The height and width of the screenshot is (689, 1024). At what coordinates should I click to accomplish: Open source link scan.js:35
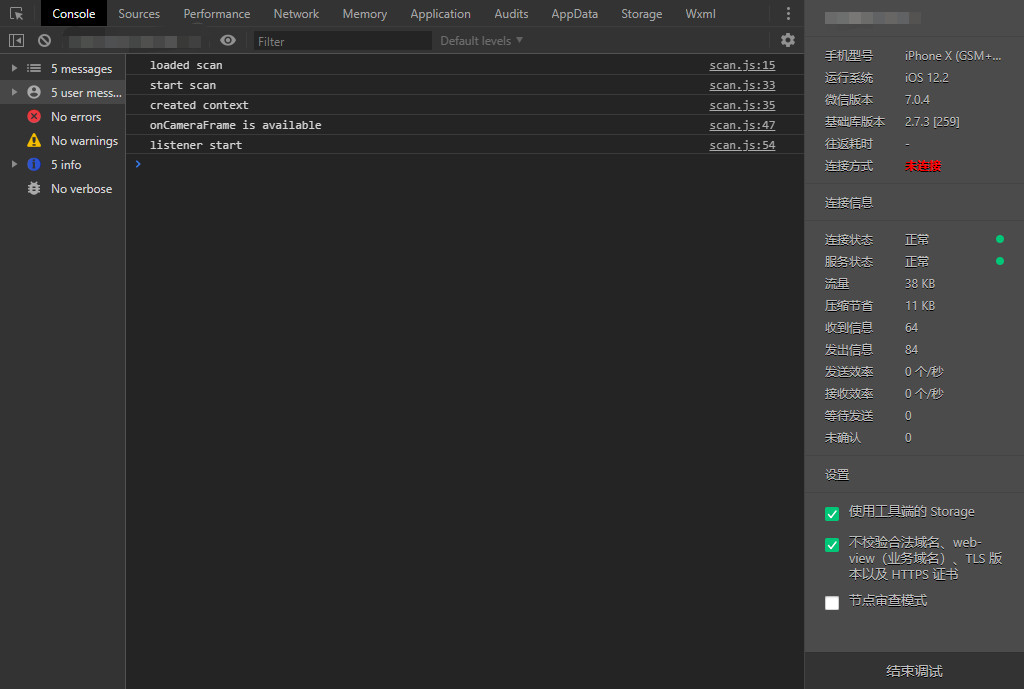[x=742, y=105]
